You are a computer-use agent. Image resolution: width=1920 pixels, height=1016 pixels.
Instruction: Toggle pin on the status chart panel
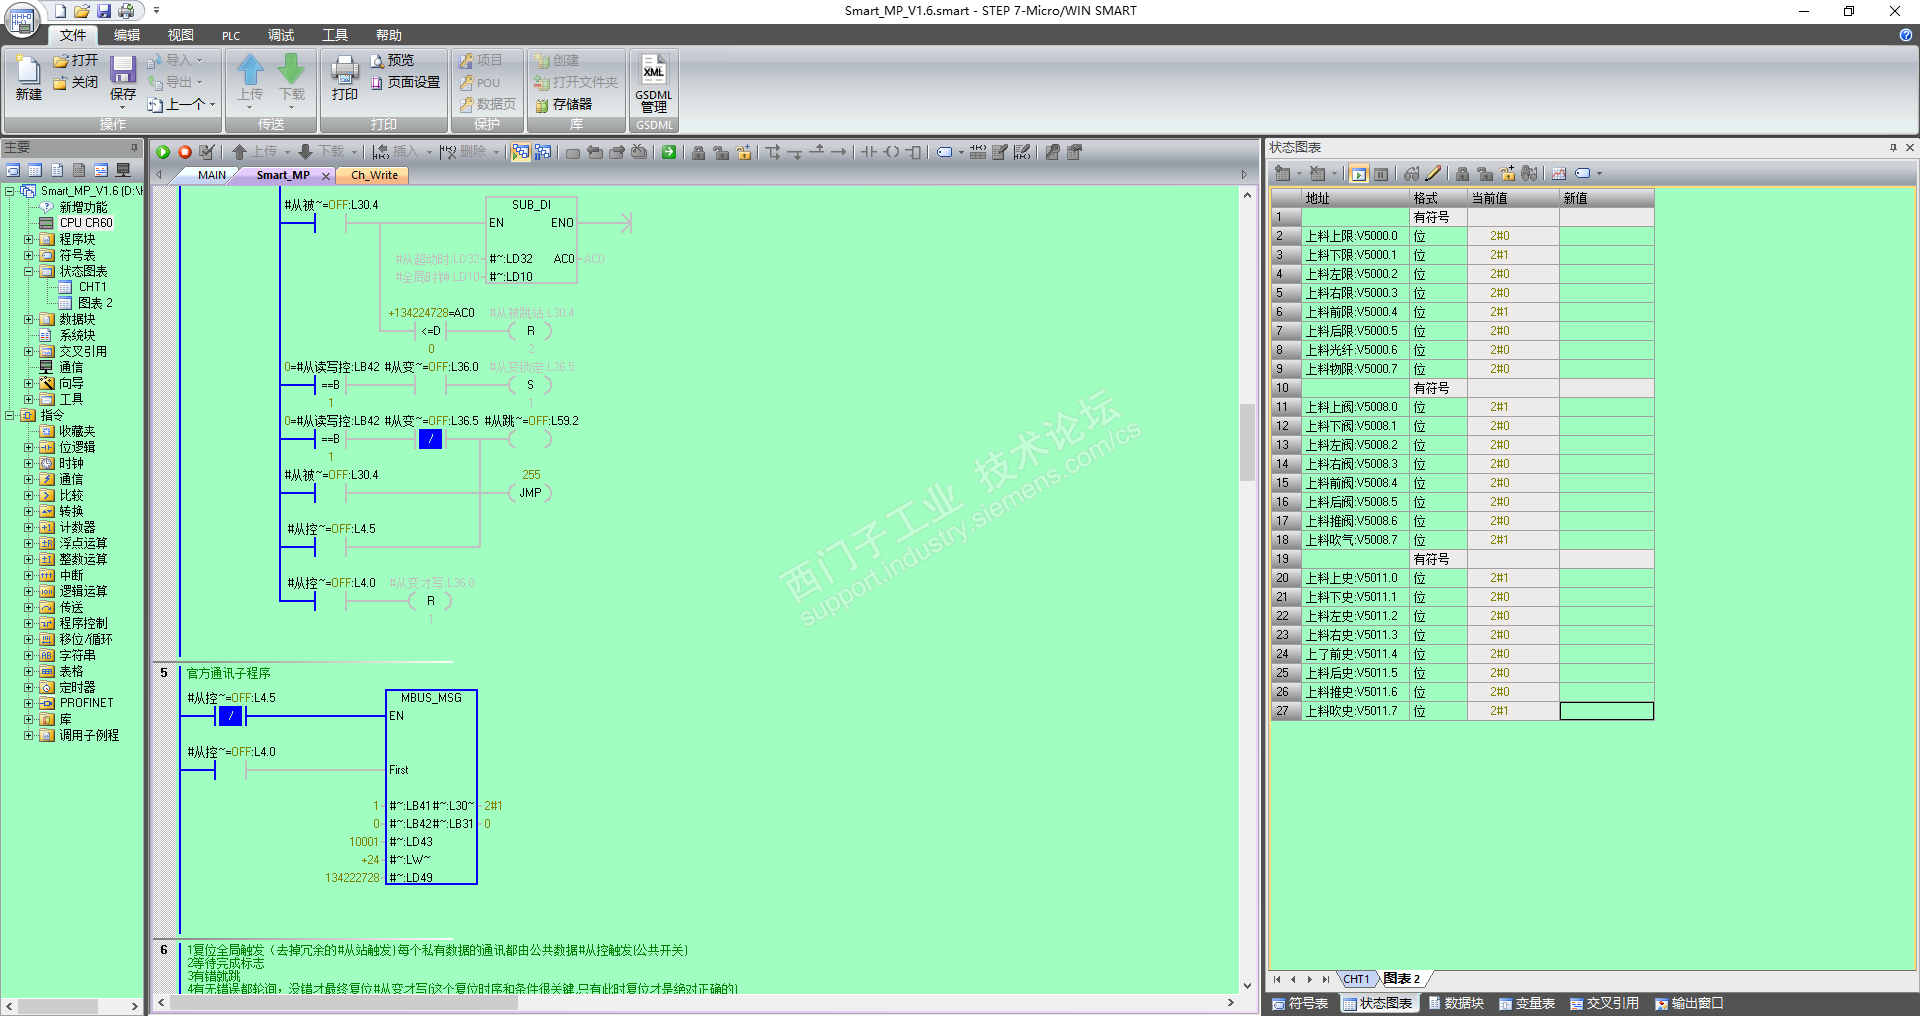click(1893, 147)
